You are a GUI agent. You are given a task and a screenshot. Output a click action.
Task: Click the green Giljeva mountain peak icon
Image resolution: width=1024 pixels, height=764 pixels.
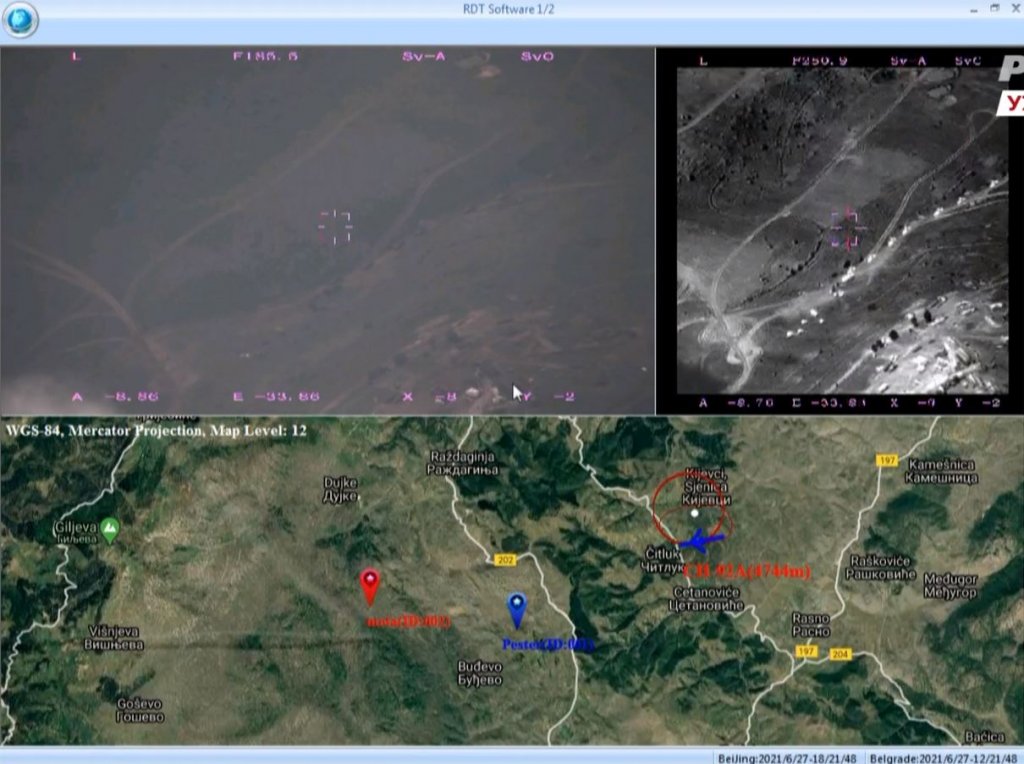110,527
